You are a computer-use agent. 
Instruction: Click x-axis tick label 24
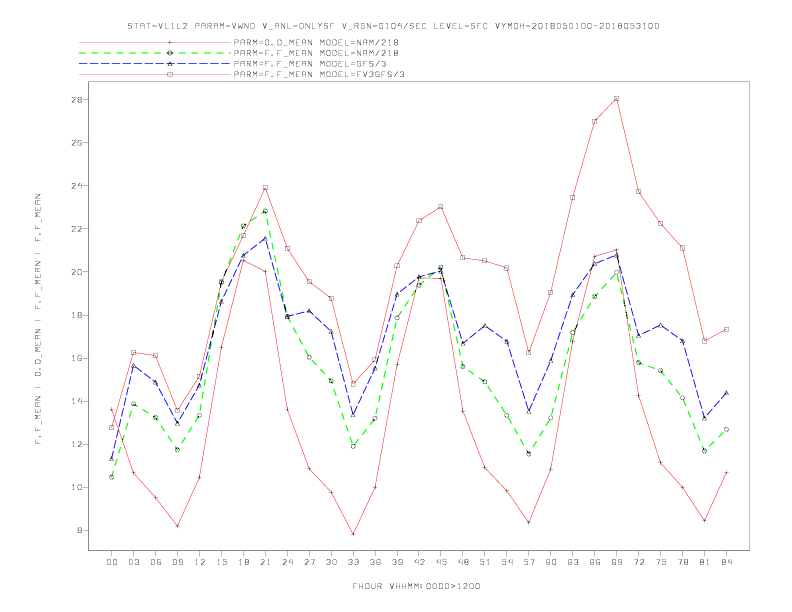point(287,562)
